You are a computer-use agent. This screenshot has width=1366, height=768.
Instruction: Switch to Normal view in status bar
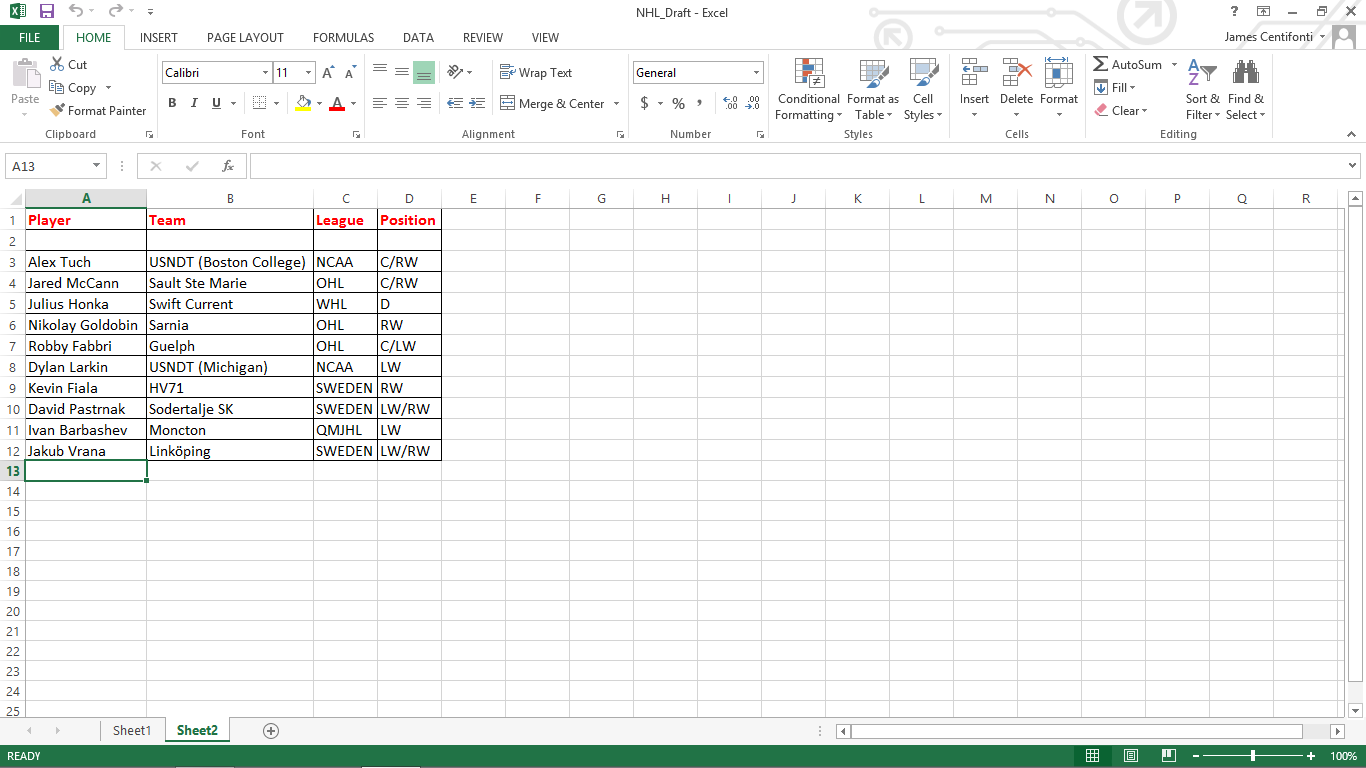click(1093, 756)
